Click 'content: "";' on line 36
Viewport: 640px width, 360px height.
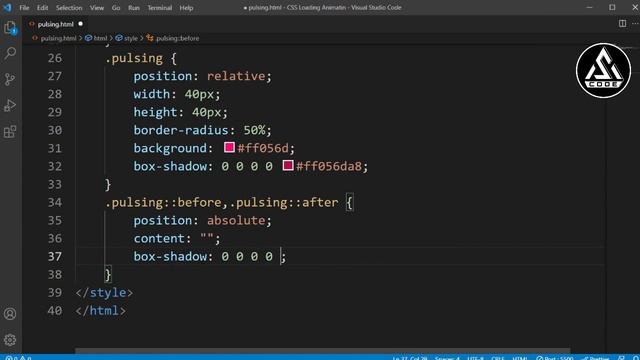coord(177,238)
